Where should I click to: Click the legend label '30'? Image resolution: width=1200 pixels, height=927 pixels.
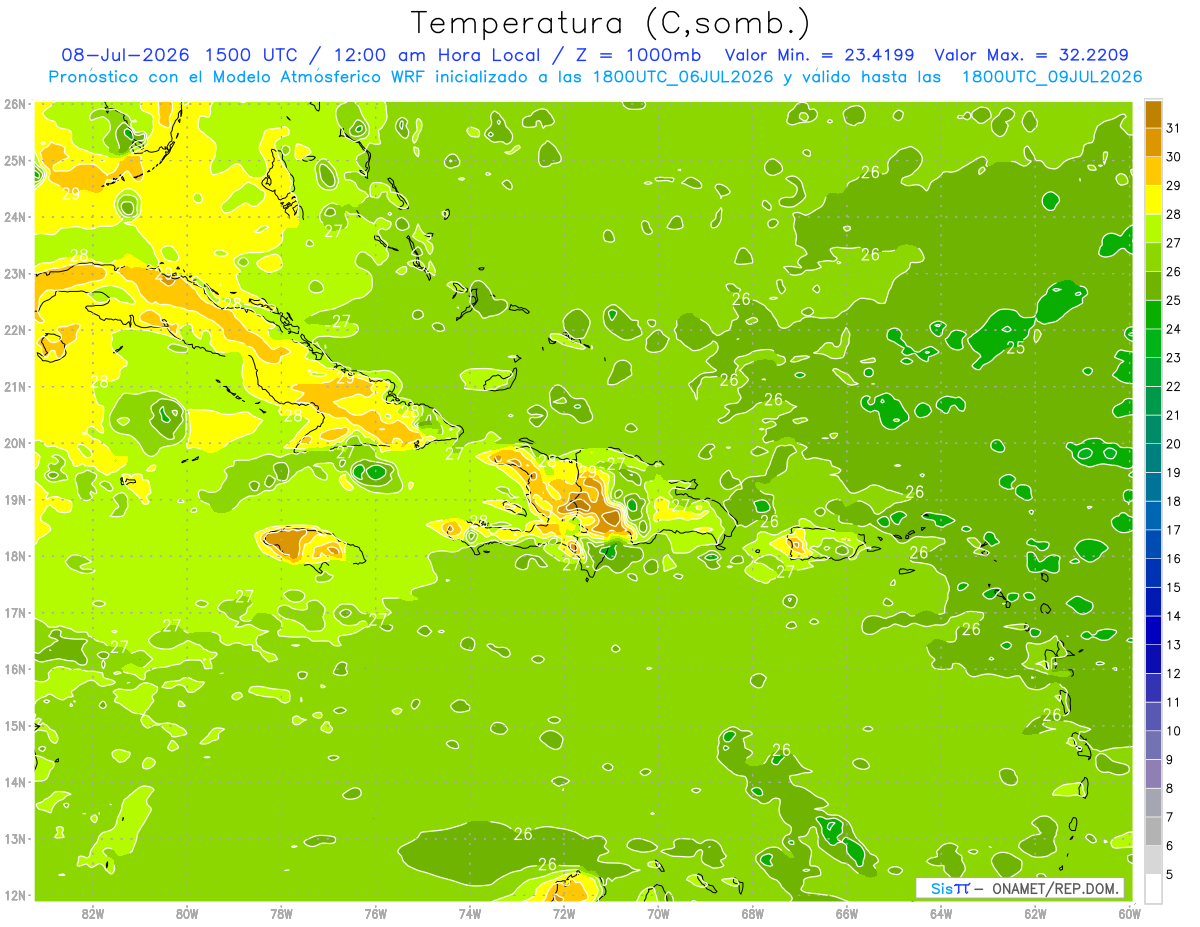click(1173, 157)
